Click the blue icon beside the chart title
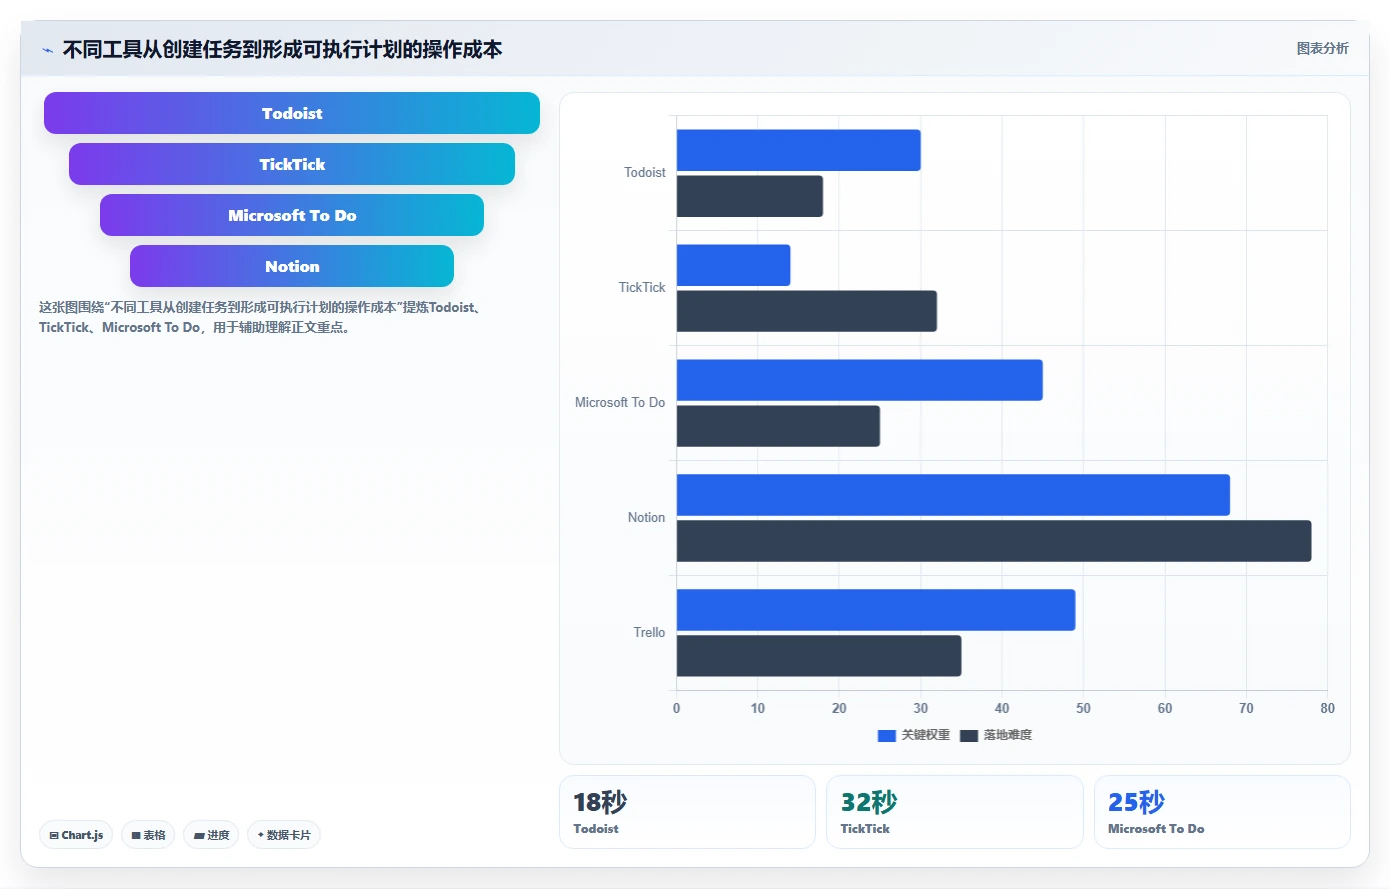Screen dimensions: 1390x889 (47, 50)
